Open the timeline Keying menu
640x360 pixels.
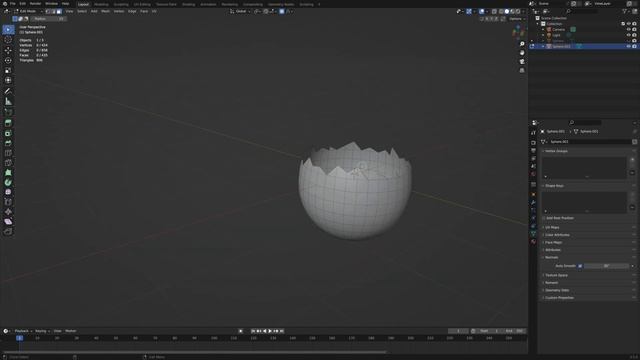[x=42, y=331]
